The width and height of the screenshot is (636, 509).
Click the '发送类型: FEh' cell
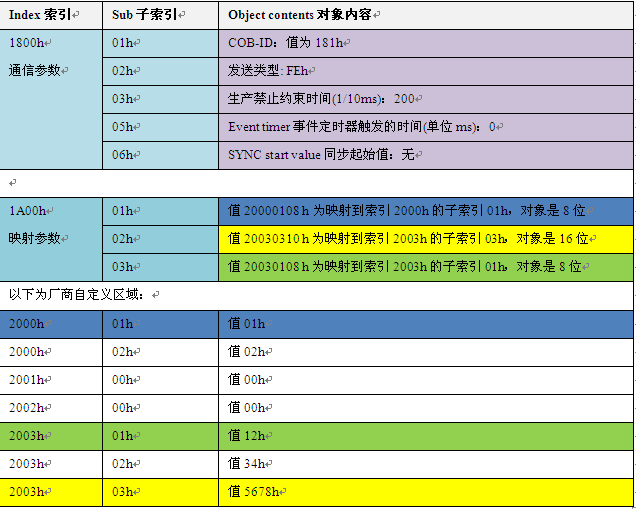[x=426, y=71]
